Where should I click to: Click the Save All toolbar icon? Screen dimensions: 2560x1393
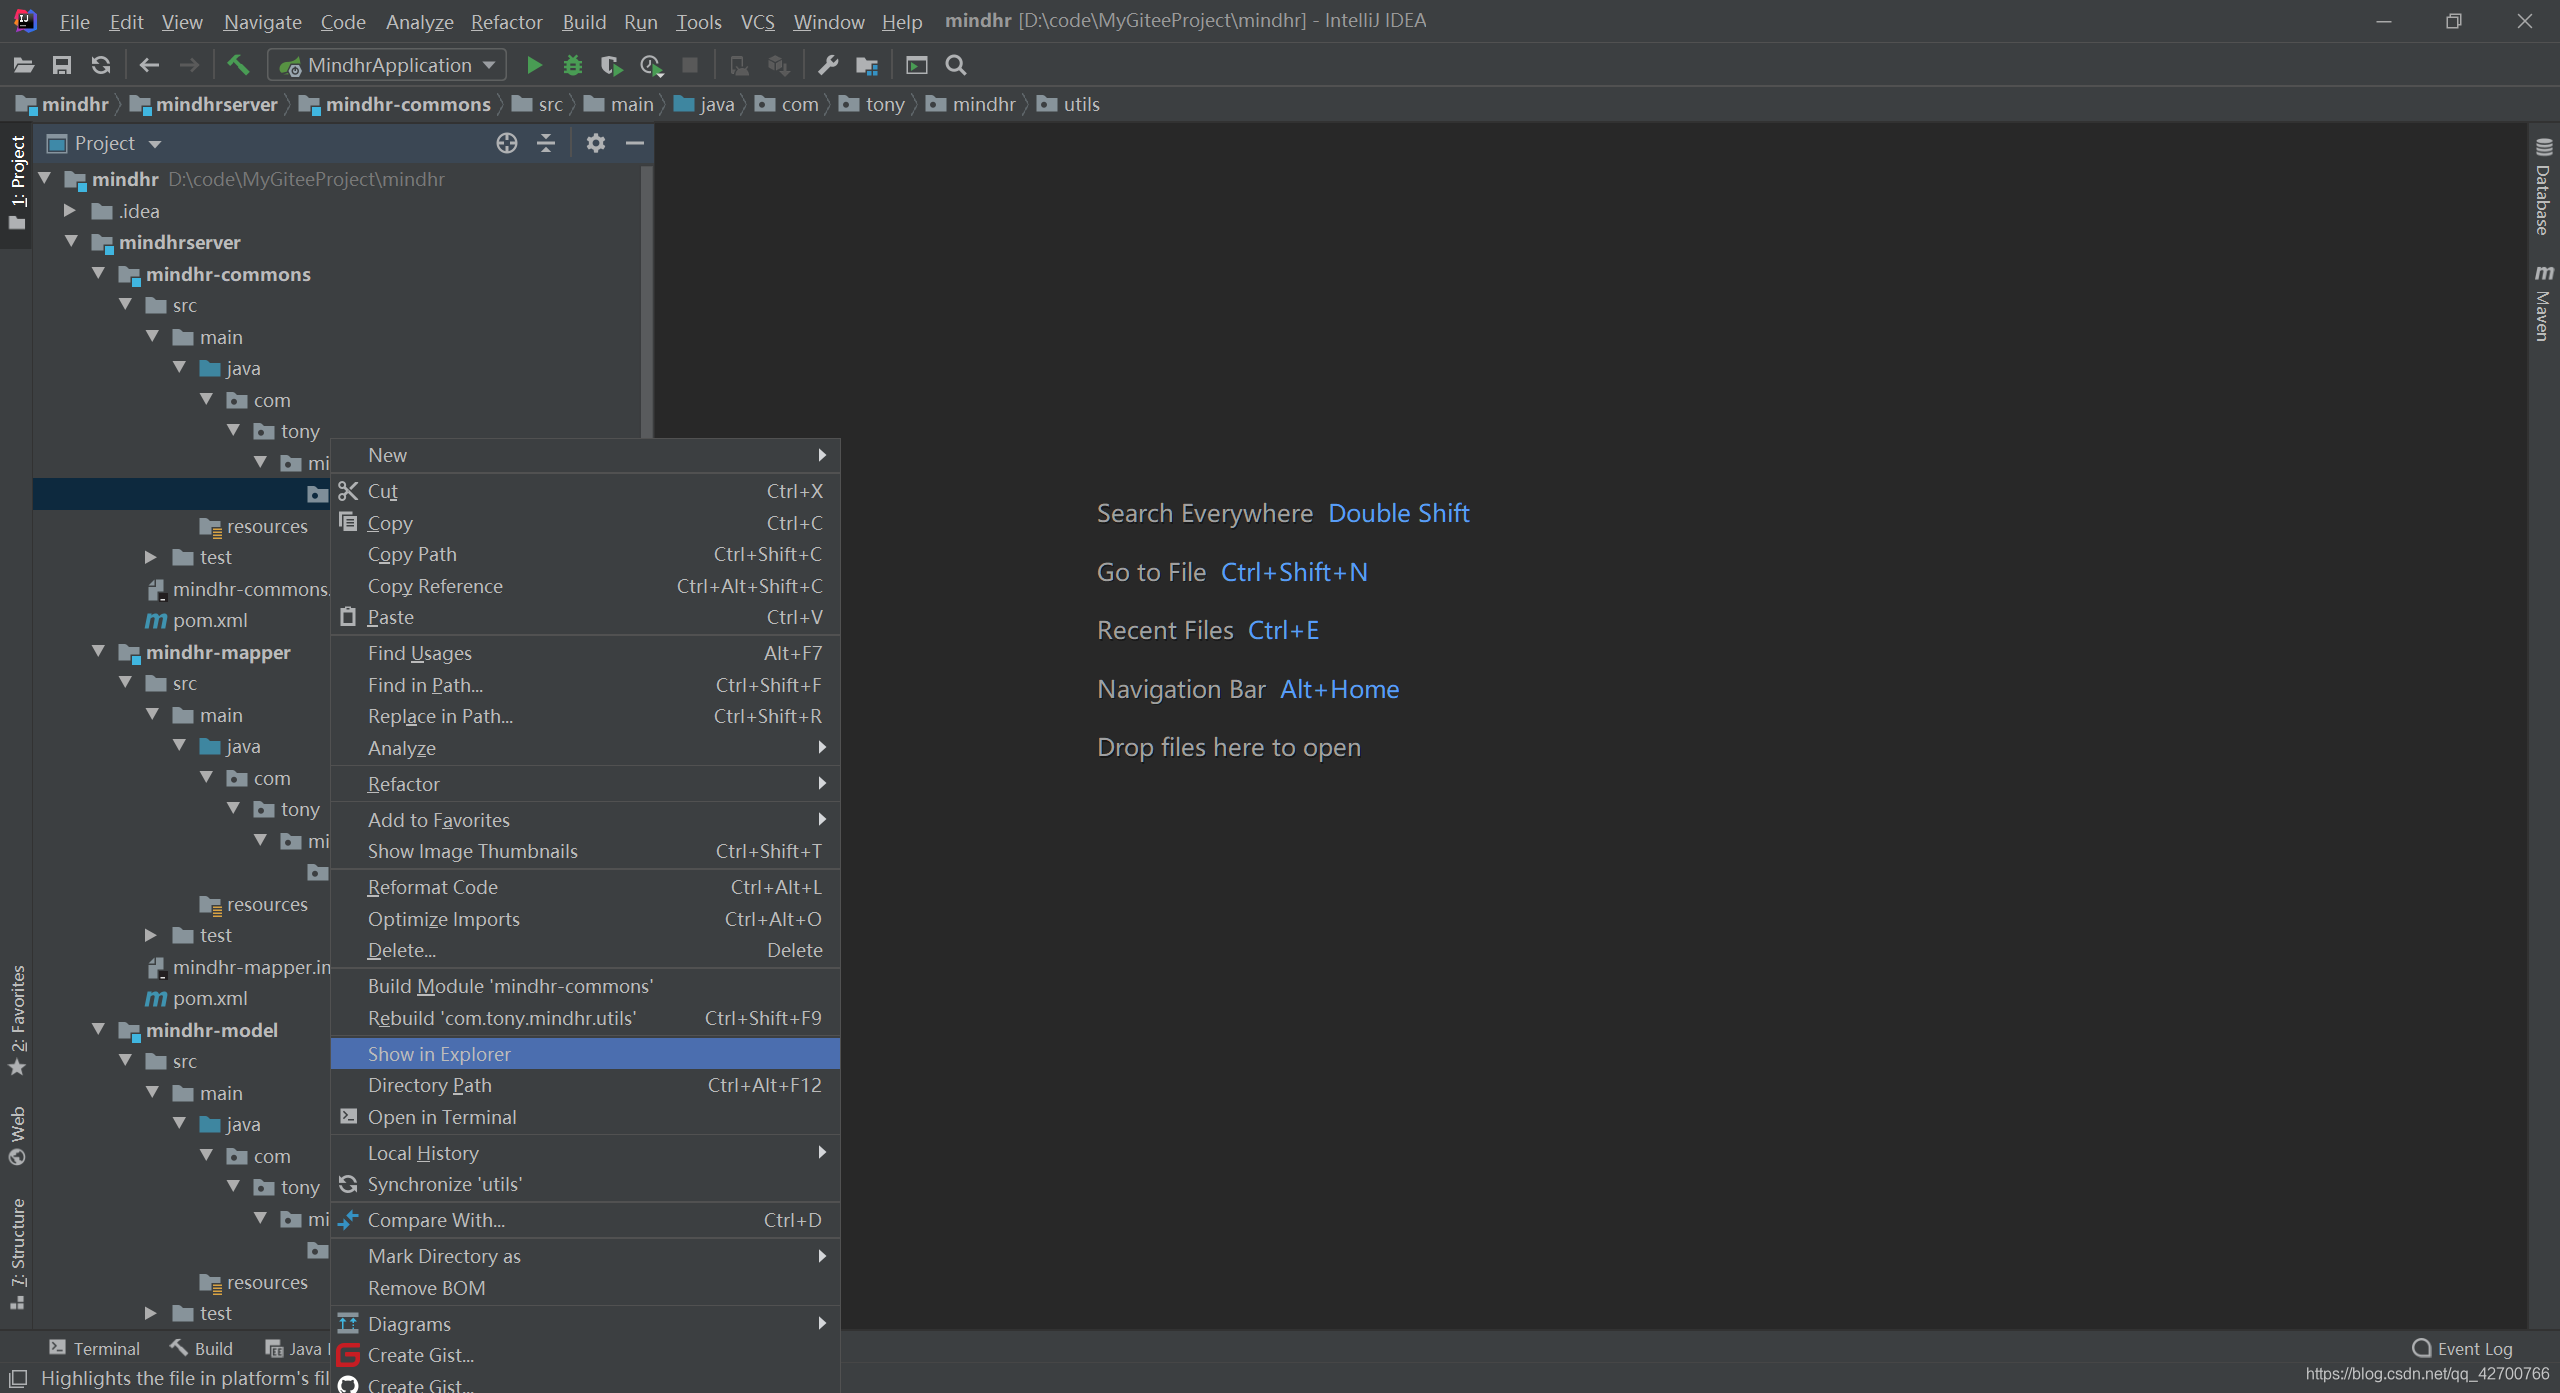(62, 65)
